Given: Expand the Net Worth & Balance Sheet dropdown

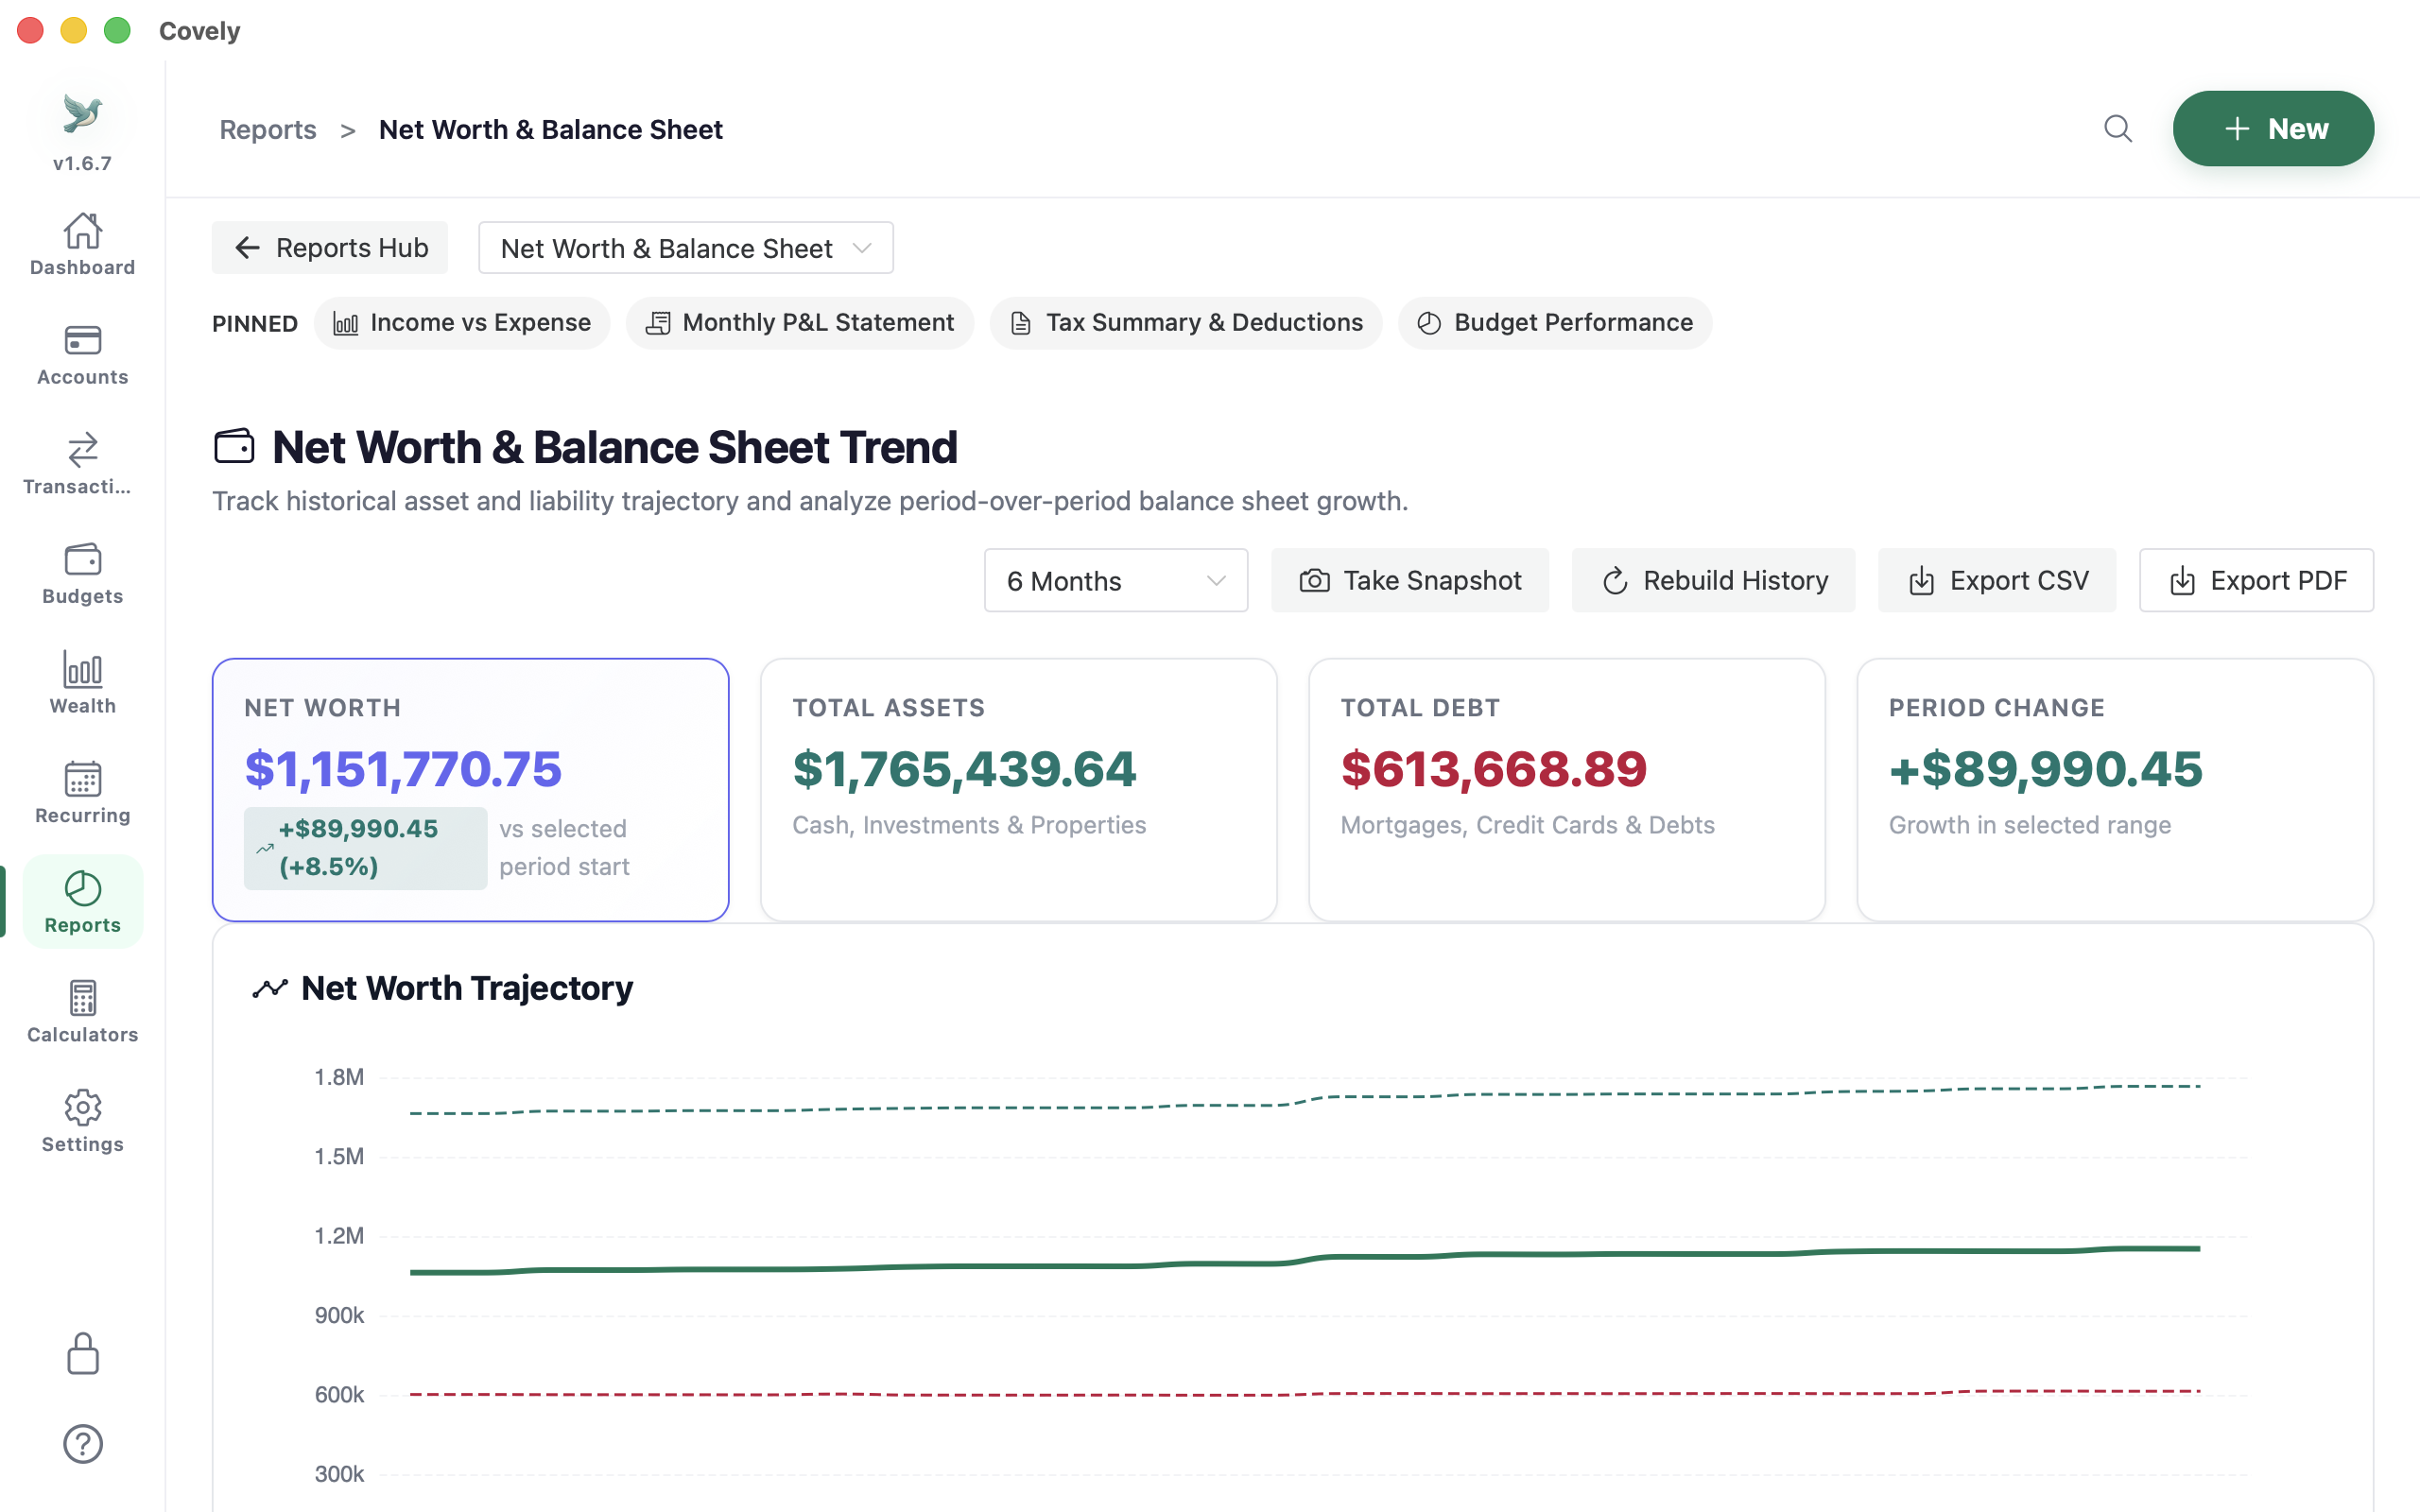Looking at the screenshot, I should (x=685, y=248).
